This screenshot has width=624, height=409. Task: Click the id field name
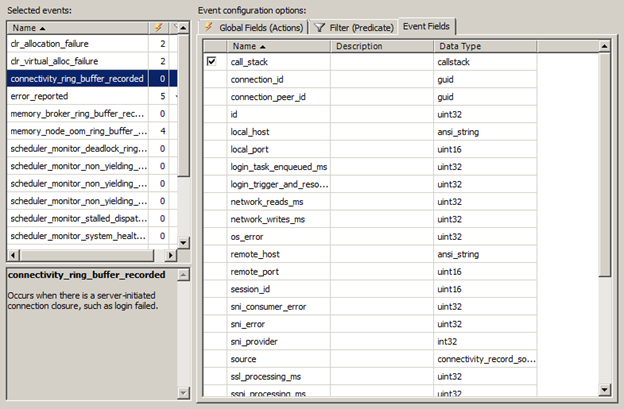click(x=234, y=115)
